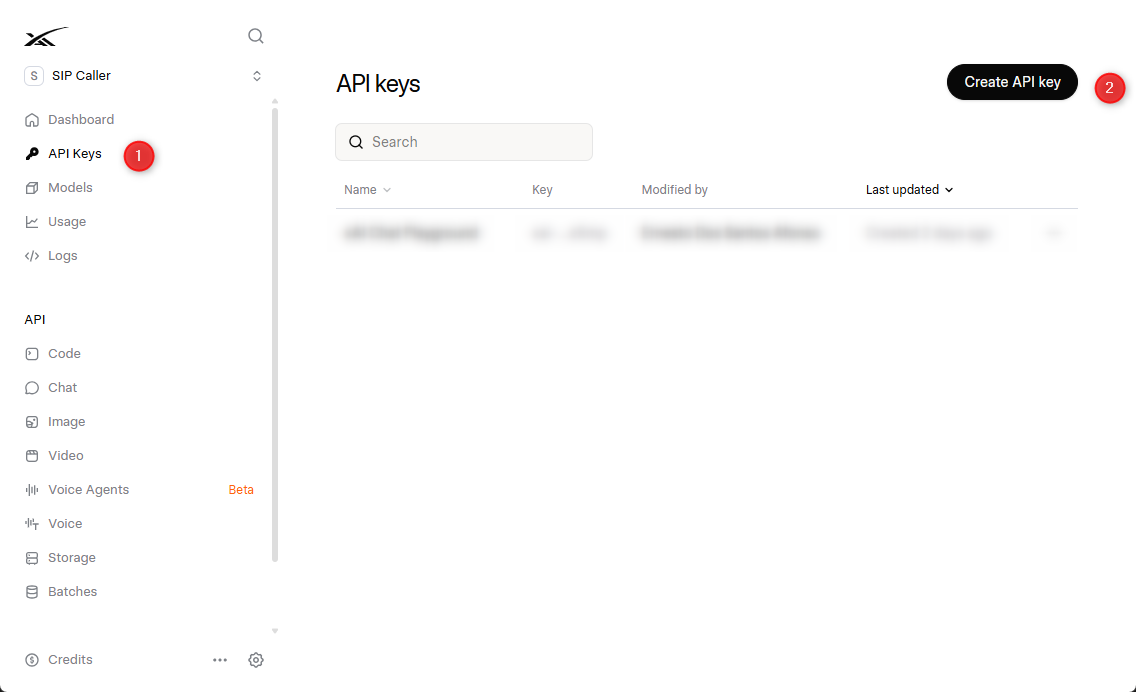Viewport: 1136px width, 692px height.
Task: Open the settings gear icon
Action: [x=256, y=660]
